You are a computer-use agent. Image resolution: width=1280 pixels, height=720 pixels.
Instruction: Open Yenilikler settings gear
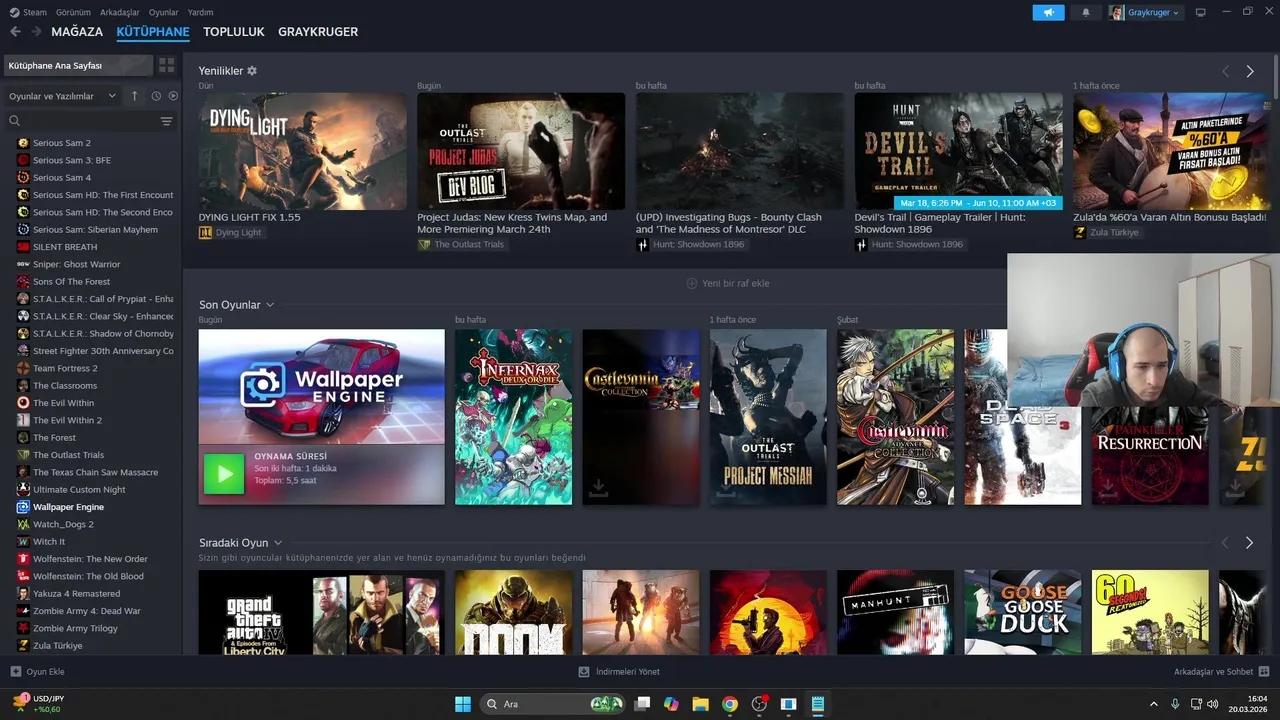pos(252,71)
